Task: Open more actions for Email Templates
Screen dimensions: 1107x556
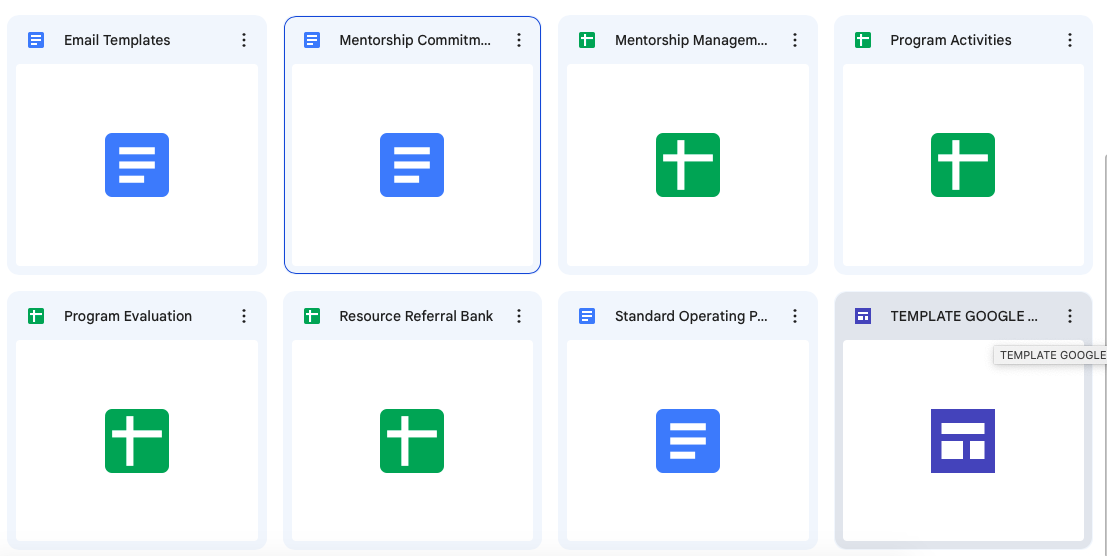Action: coord(244,40)
